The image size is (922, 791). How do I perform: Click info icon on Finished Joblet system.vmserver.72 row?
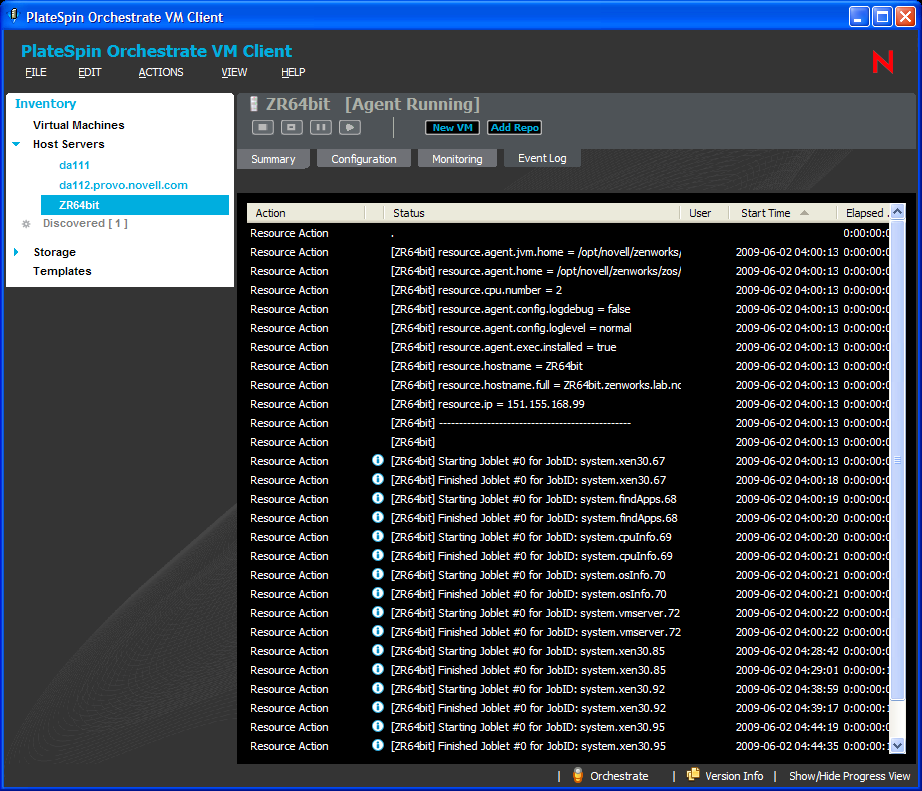(378, 632)
